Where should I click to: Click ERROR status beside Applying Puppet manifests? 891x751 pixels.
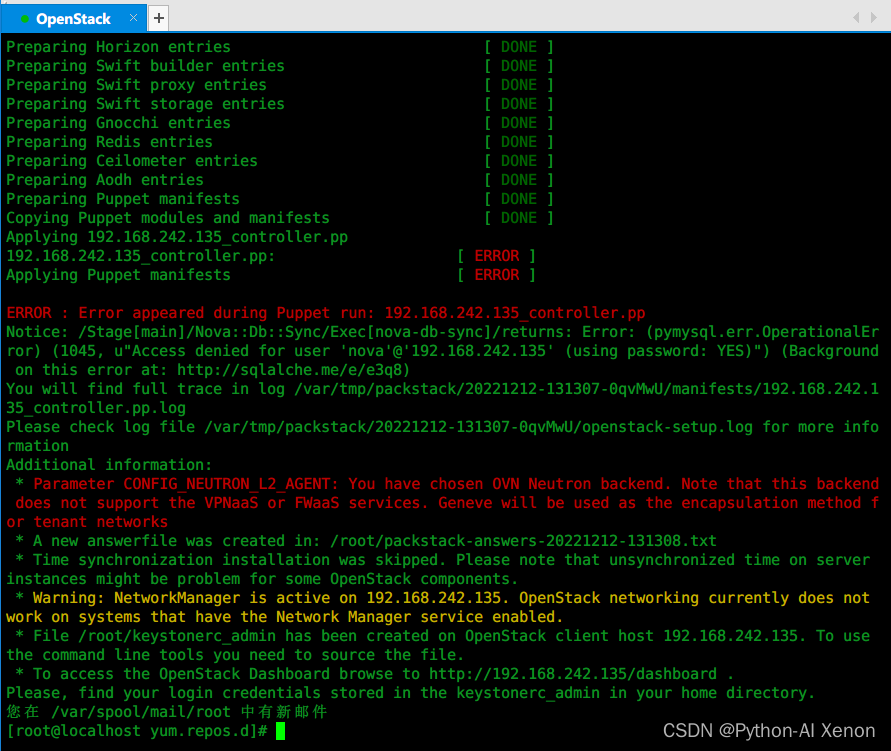click(x=497, y=275)
